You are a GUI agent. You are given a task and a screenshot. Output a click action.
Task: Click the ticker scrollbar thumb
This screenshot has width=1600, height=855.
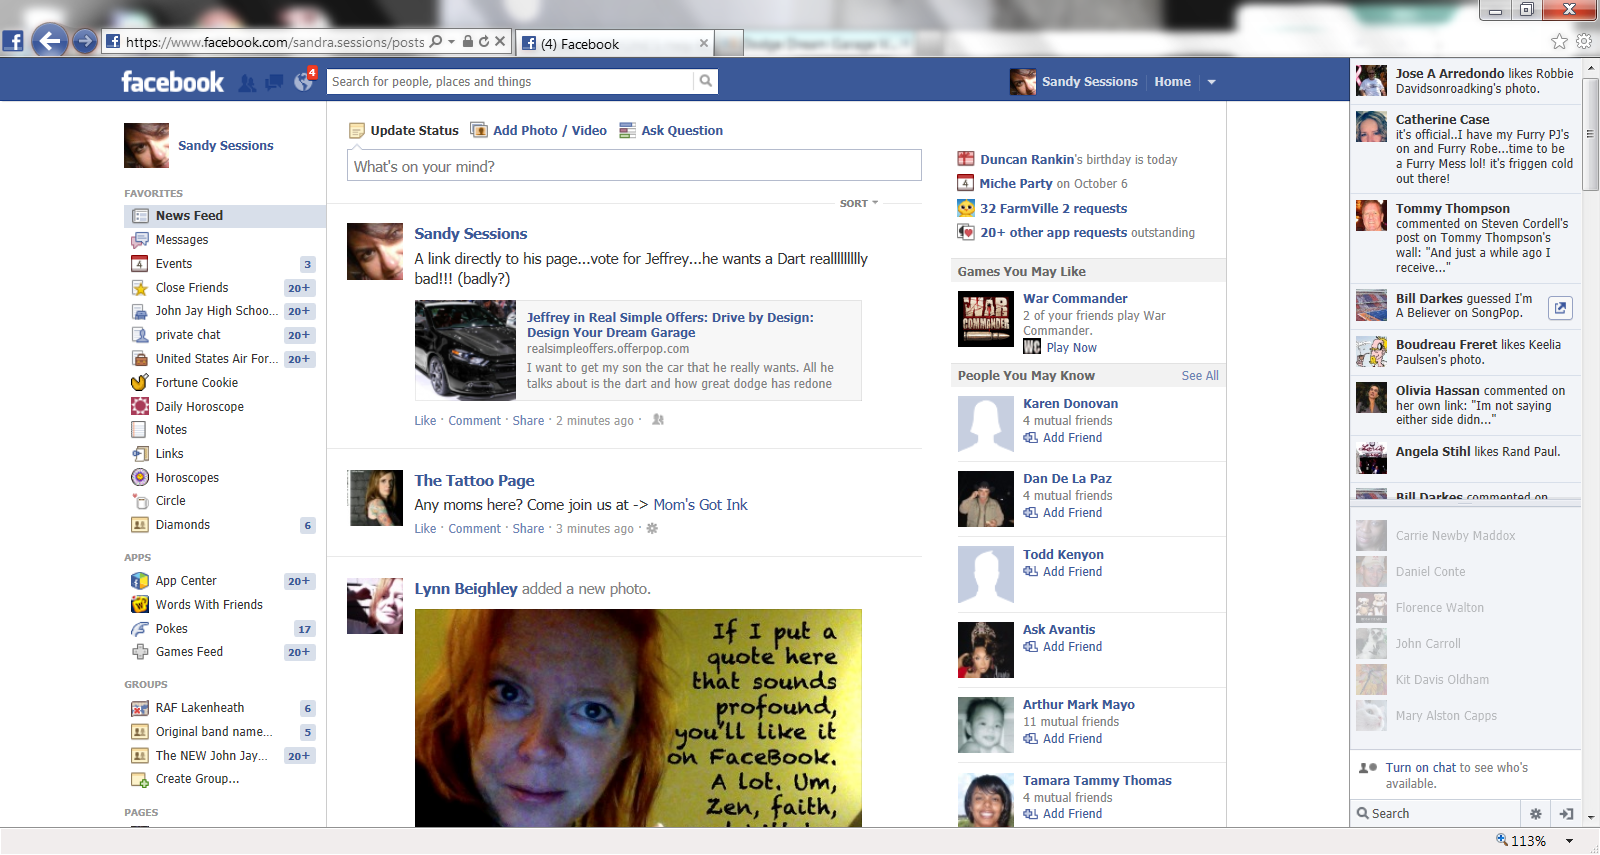[1591, 133]
